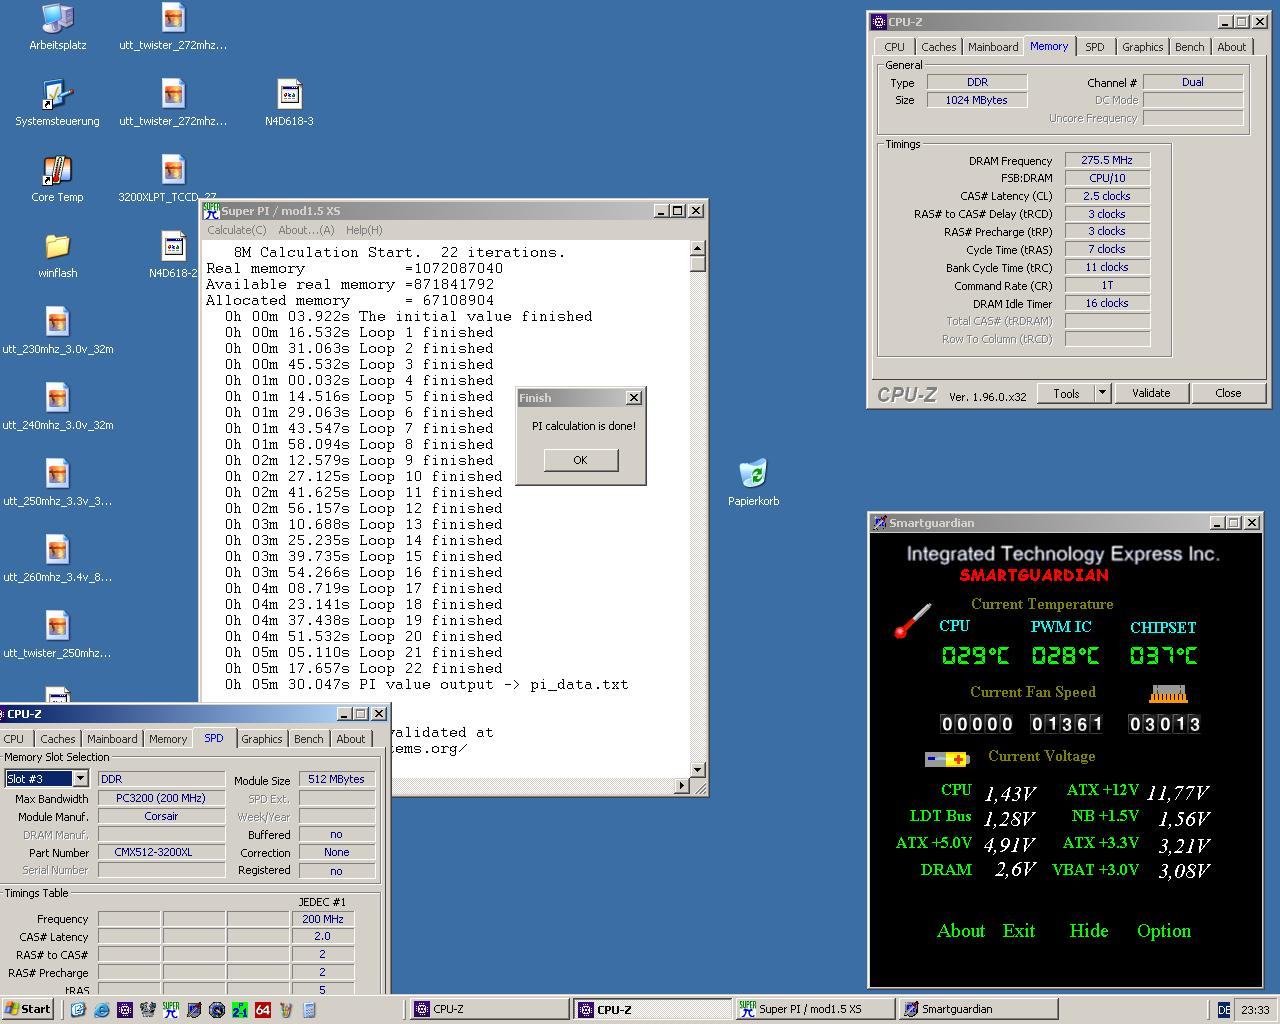Image resolution: width=1280 pixels, height=1024 pixels.
Task: Launch Core Temp from desktop
Action: (57, 179)
